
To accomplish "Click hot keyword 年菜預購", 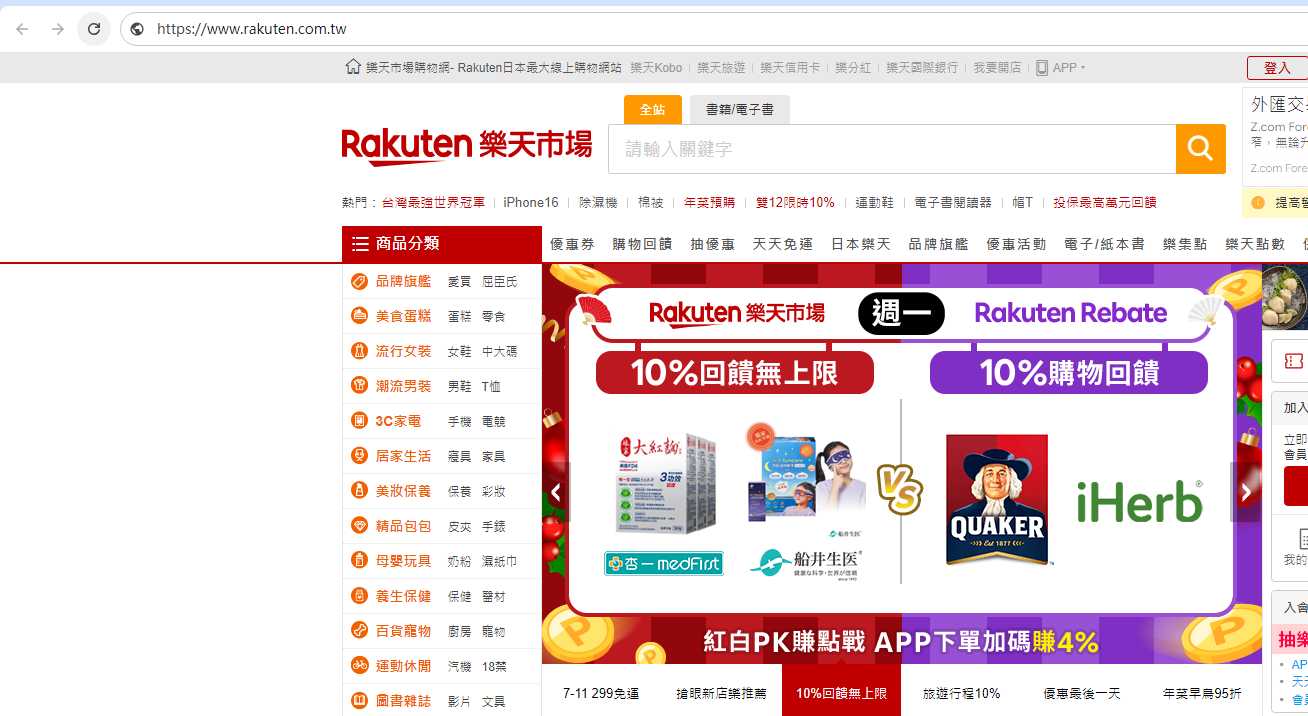I will pos(709,202).
